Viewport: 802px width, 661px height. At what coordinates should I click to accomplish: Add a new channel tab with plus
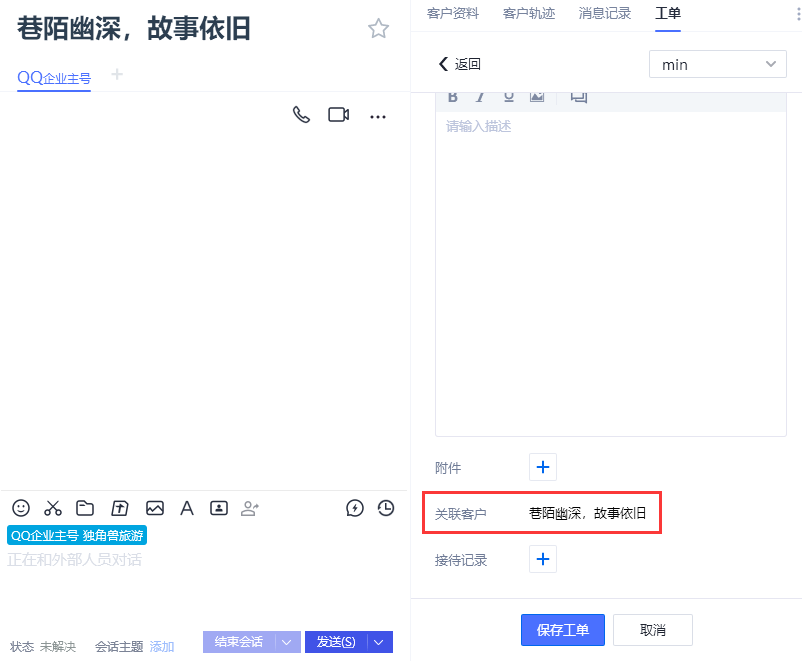[117, 75]
